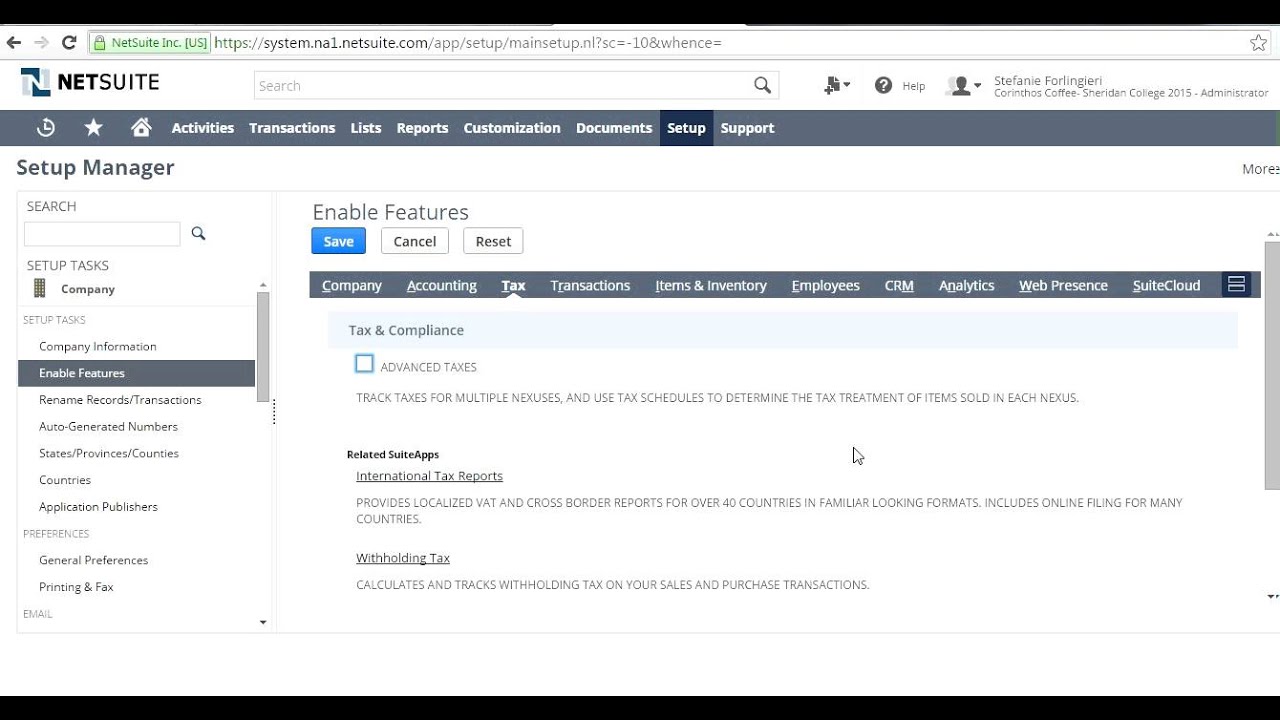Screen dimensions: 1280x720
Task: Bookmark page with star icon in address bar
Action: click(x=1258, y=43)
